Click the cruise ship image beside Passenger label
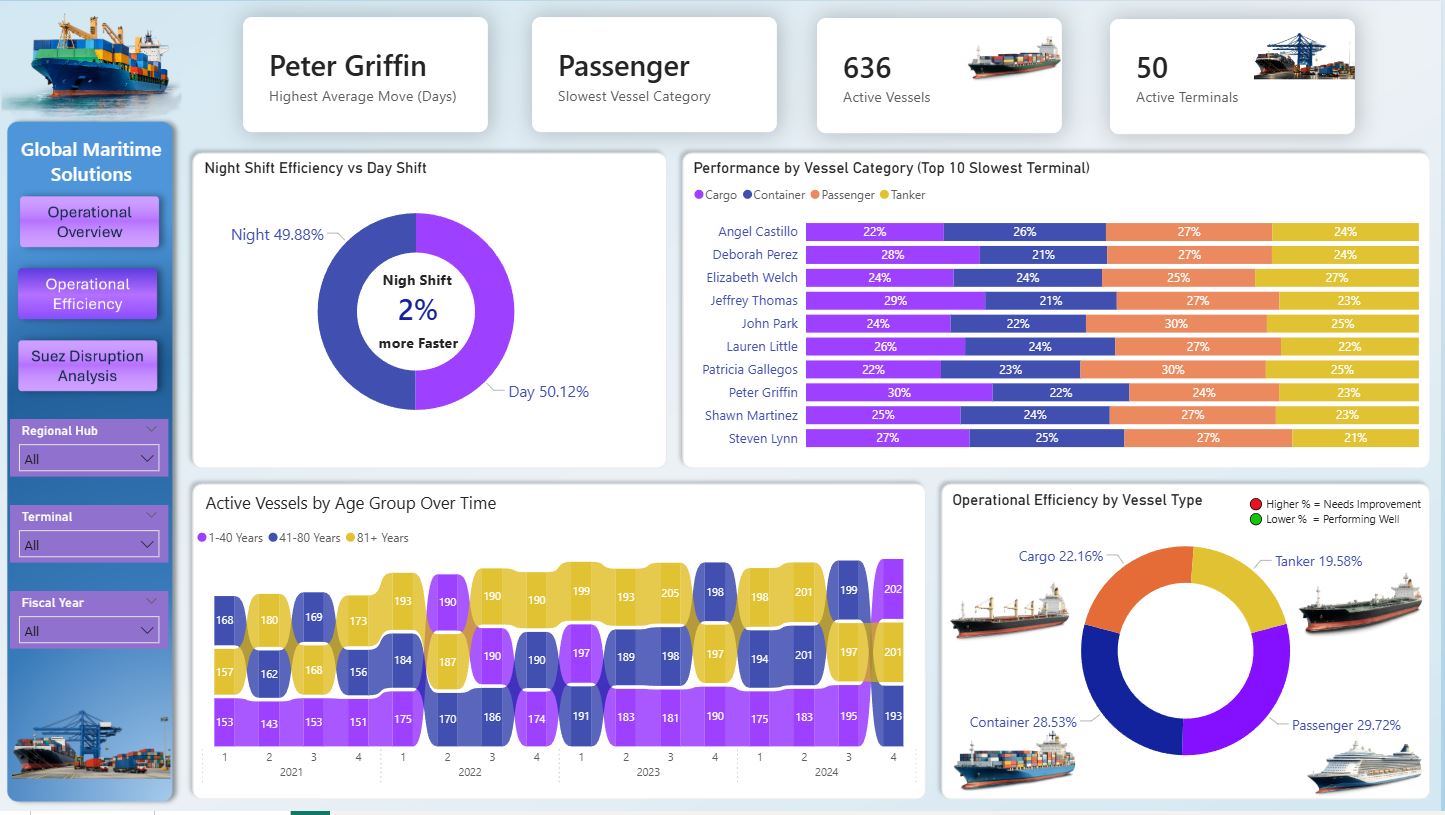The image size is (1445, 815). (x=1364, y=767)
